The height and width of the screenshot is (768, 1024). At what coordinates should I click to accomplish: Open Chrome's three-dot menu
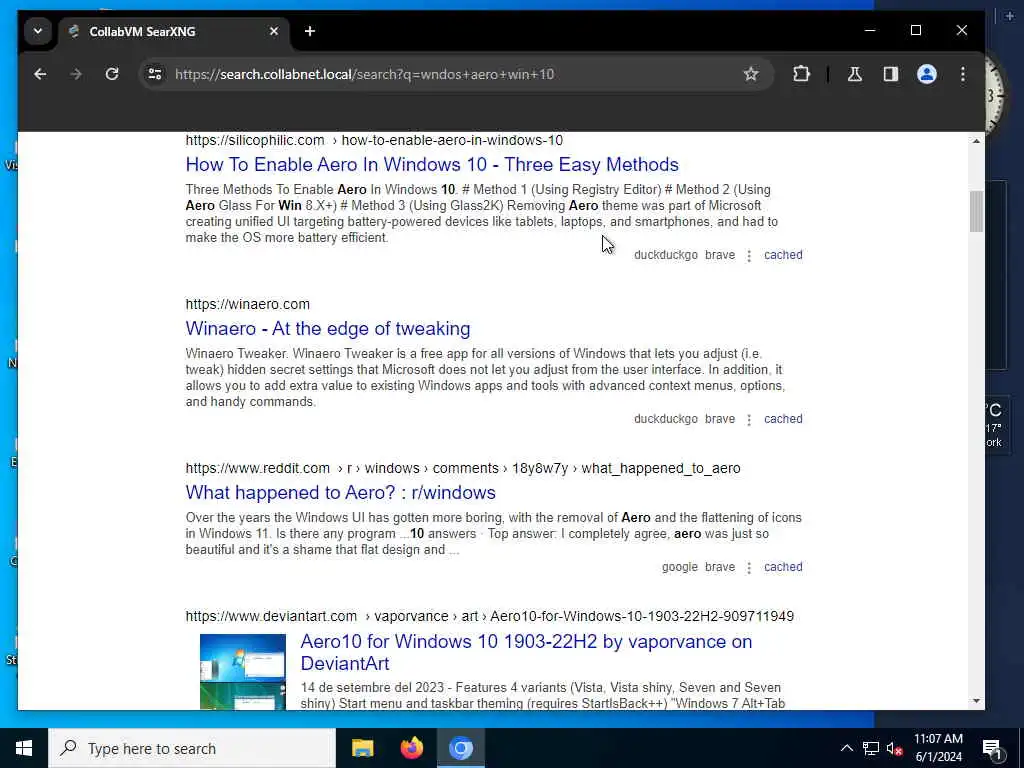pyautogui.click(x=963, y=74)
